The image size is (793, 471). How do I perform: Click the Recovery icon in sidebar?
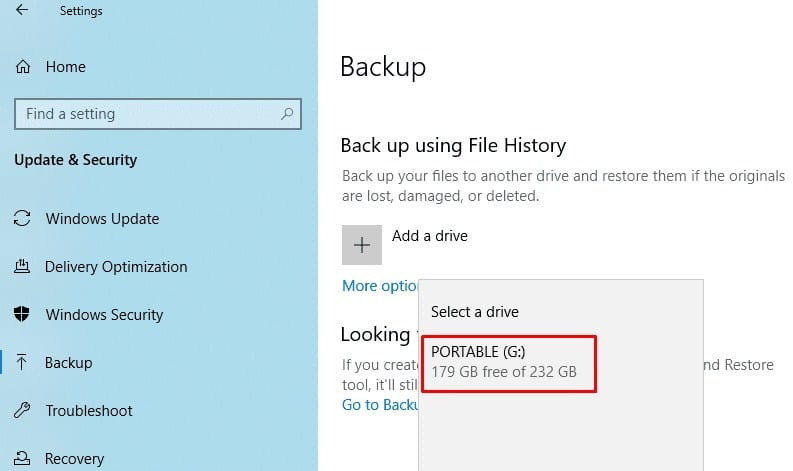coord(22,458)
